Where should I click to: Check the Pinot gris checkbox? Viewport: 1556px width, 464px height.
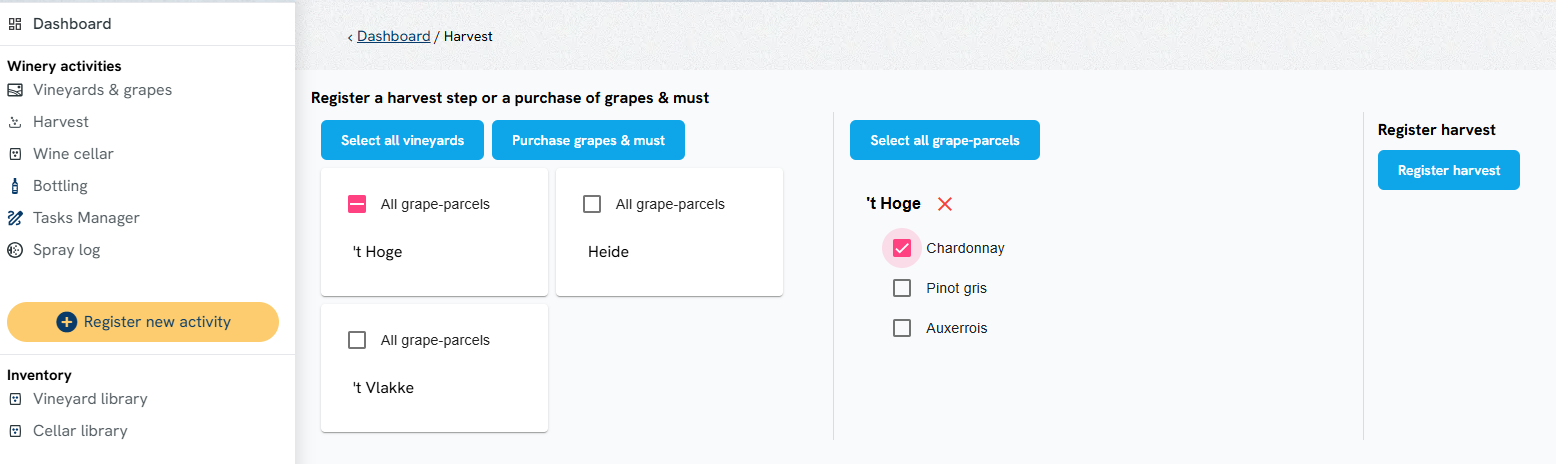coord(902,288)
